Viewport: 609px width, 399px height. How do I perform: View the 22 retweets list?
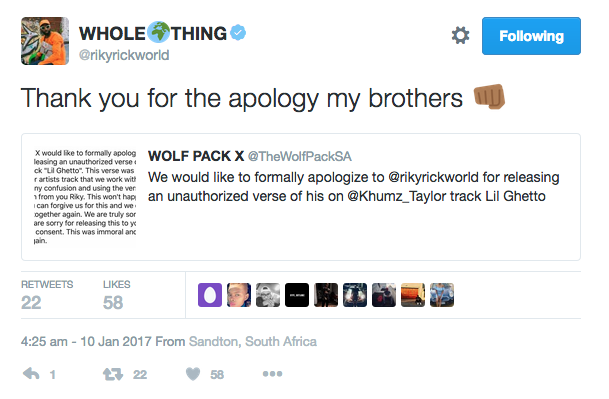[x=47, y=295]
